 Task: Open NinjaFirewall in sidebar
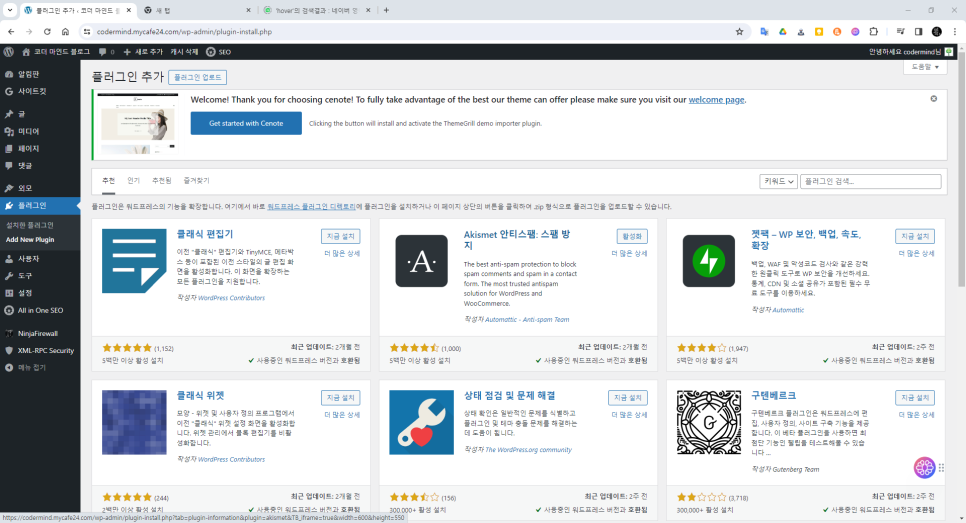(40, 333)
